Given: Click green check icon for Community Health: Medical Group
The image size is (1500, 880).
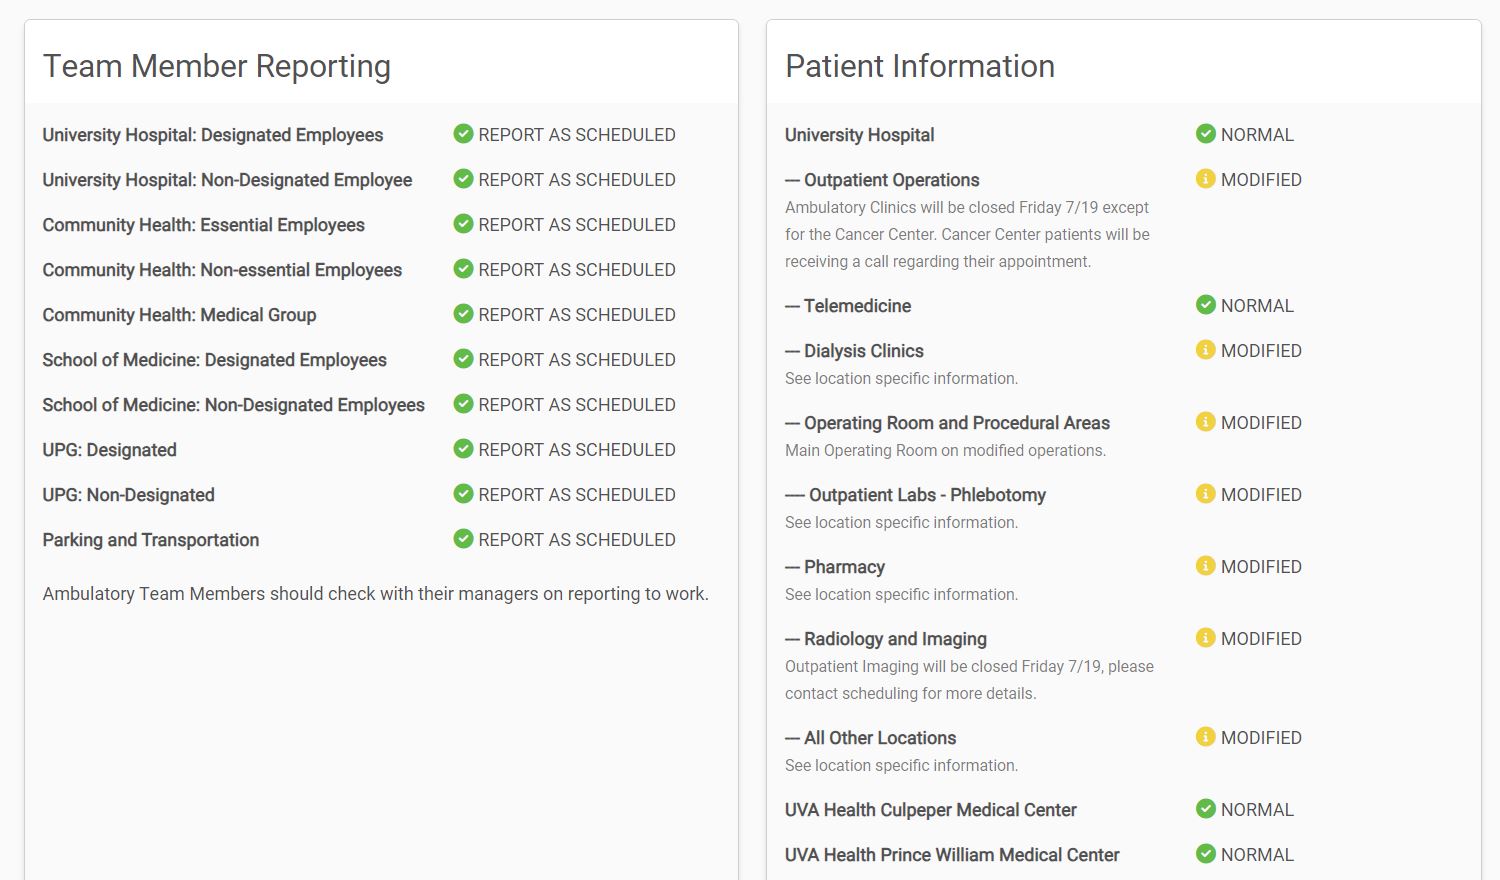Looking at the screenshot, I should tap(463, 313).
